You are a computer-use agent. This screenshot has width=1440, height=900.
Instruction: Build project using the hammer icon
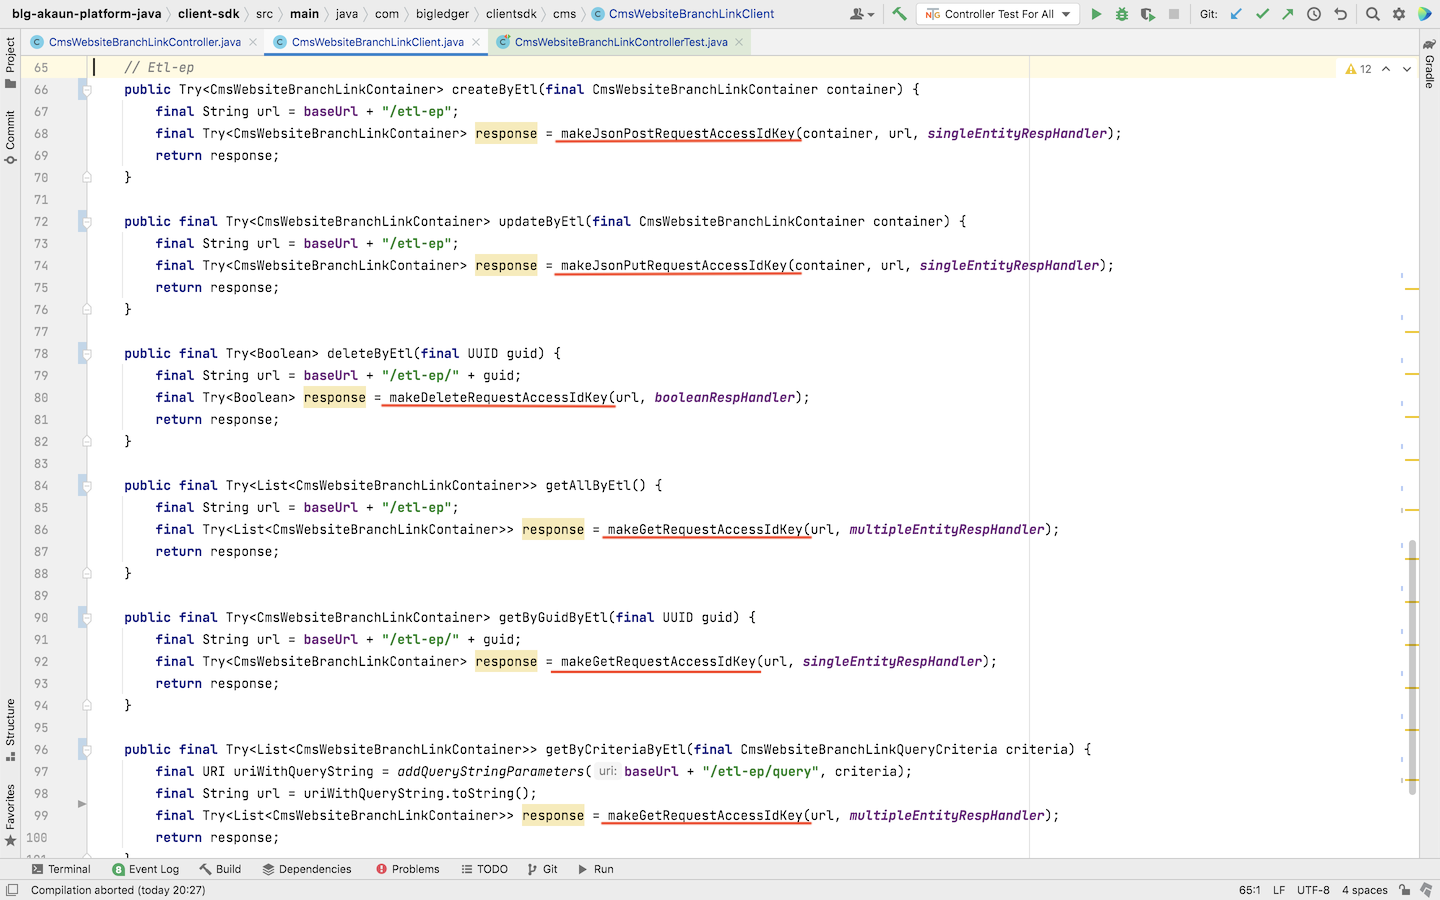coord(899,14)
